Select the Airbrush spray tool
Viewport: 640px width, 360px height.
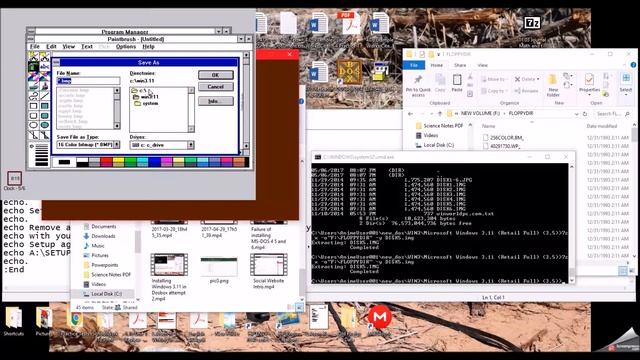pyautogui.click(x=33, y=66)
